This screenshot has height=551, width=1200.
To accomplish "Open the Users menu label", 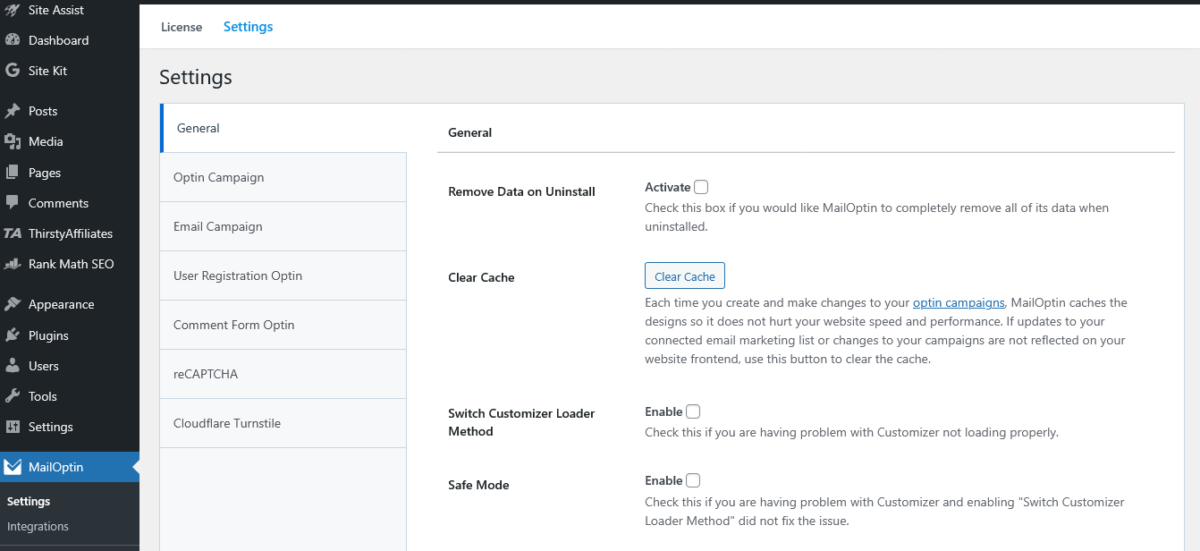I will 44,366.
